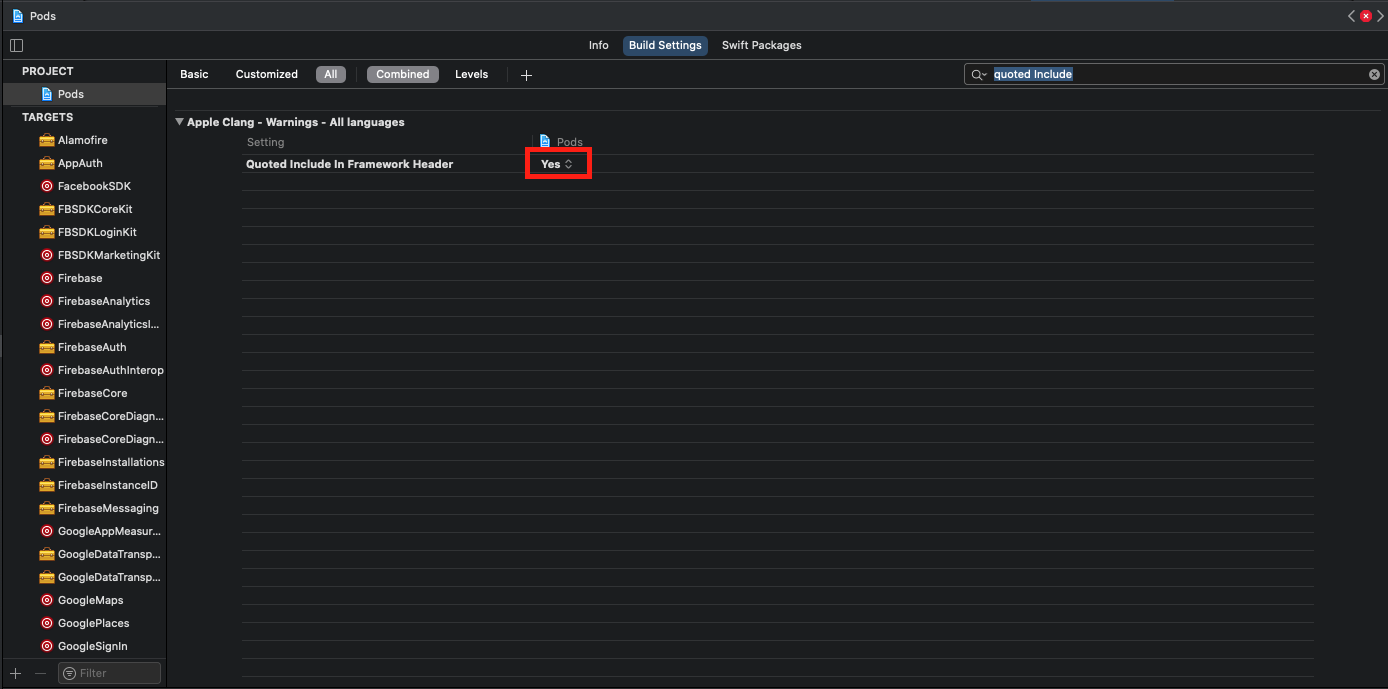Click the Pods file icon in title bar

[18, 16]
